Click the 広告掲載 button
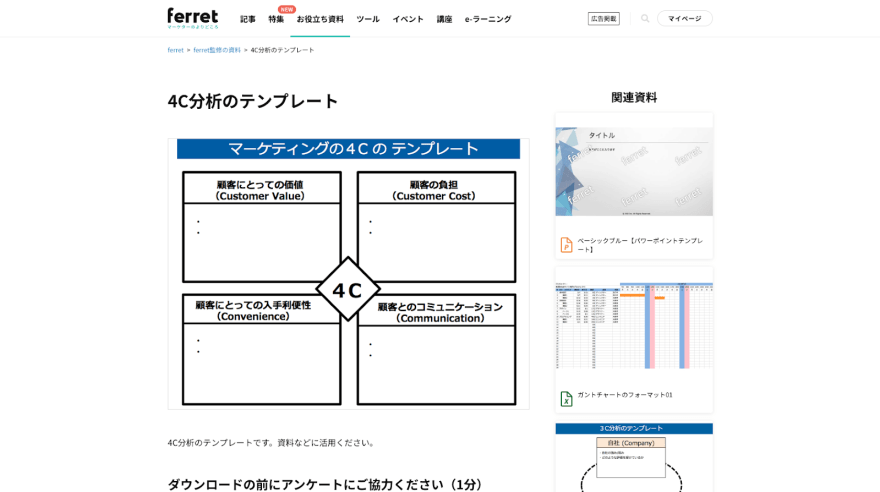 click(603, 19)
